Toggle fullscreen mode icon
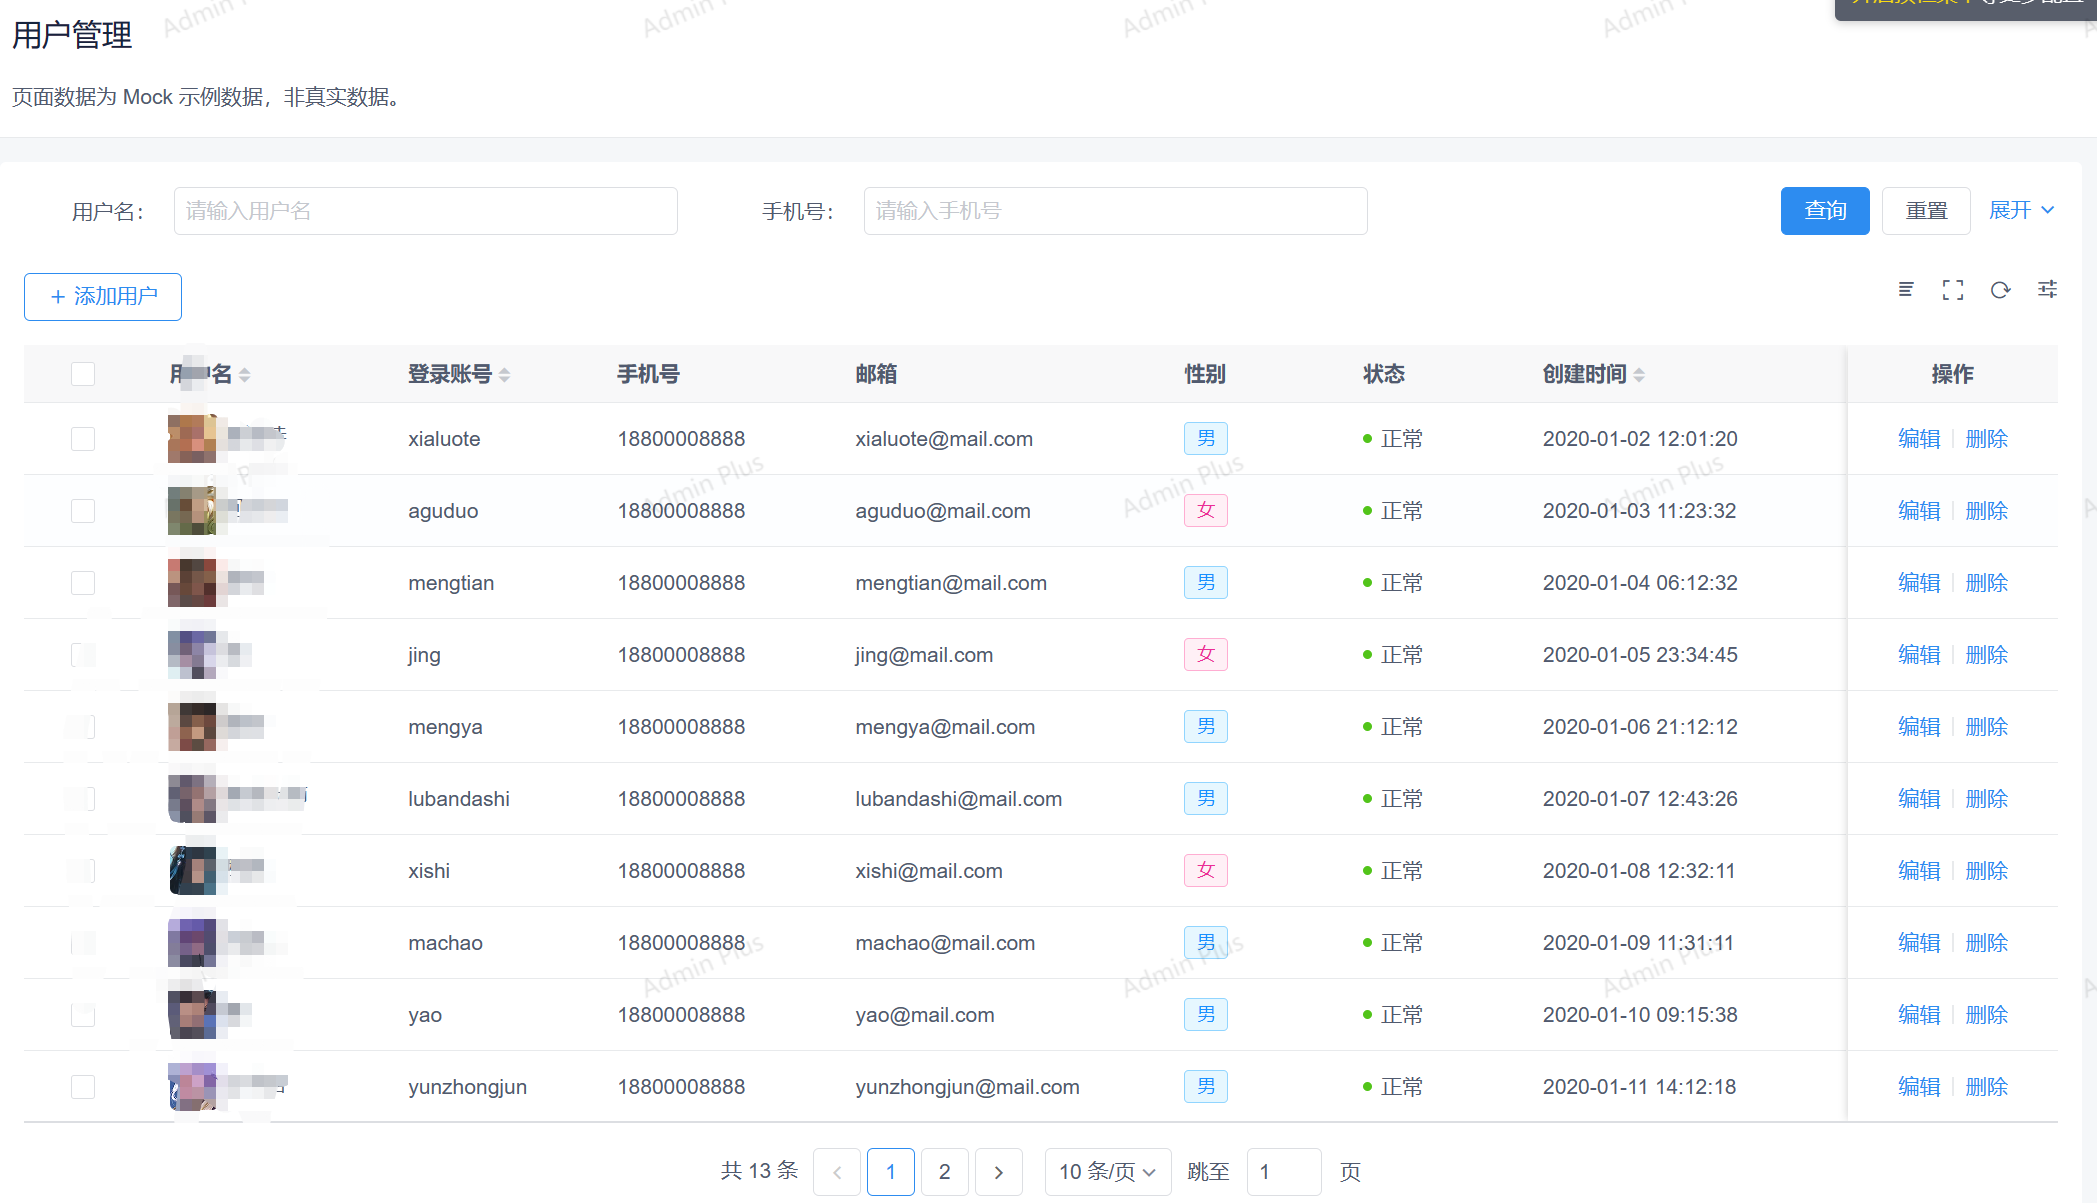Image resolution: width=2097 pixels, height=1203 pixels. click(x=1953, y=290)
